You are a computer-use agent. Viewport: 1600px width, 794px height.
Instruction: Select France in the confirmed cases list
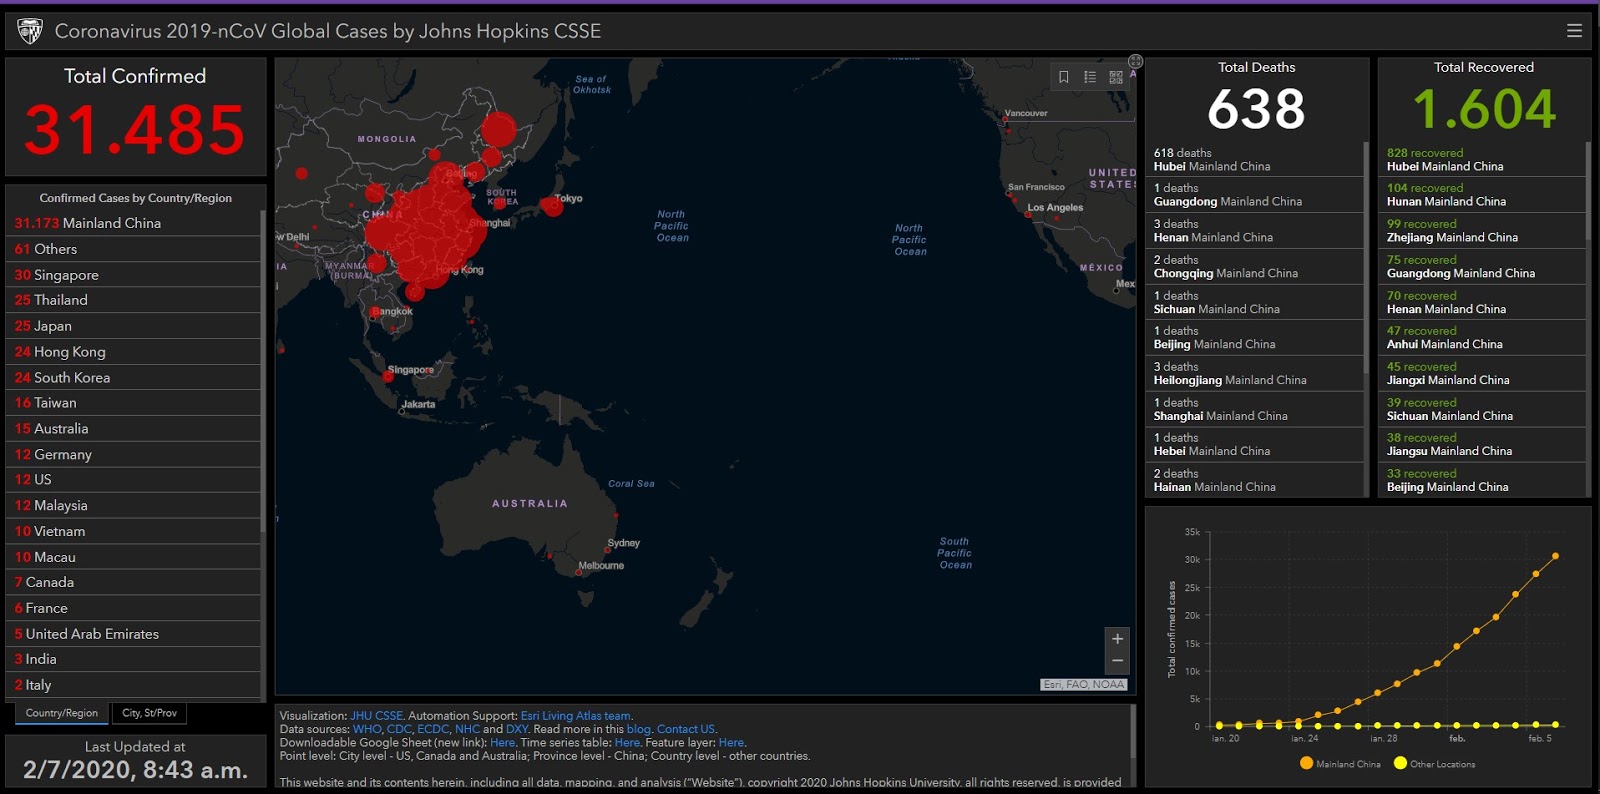click(133, 608)
